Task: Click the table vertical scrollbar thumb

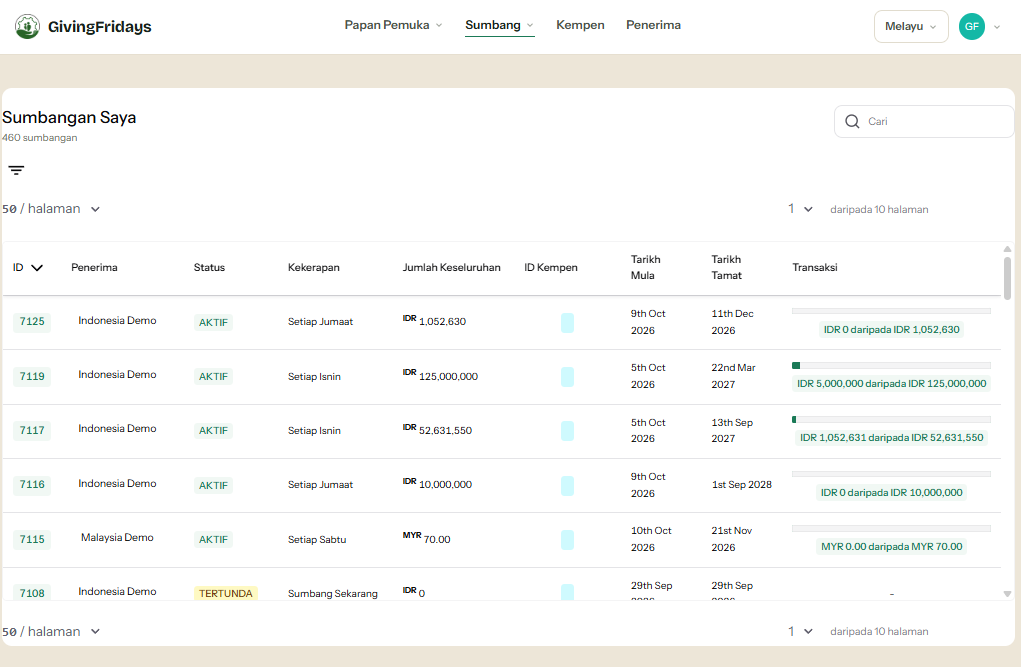Action: pyautogui.click(x=1007, y=278)
